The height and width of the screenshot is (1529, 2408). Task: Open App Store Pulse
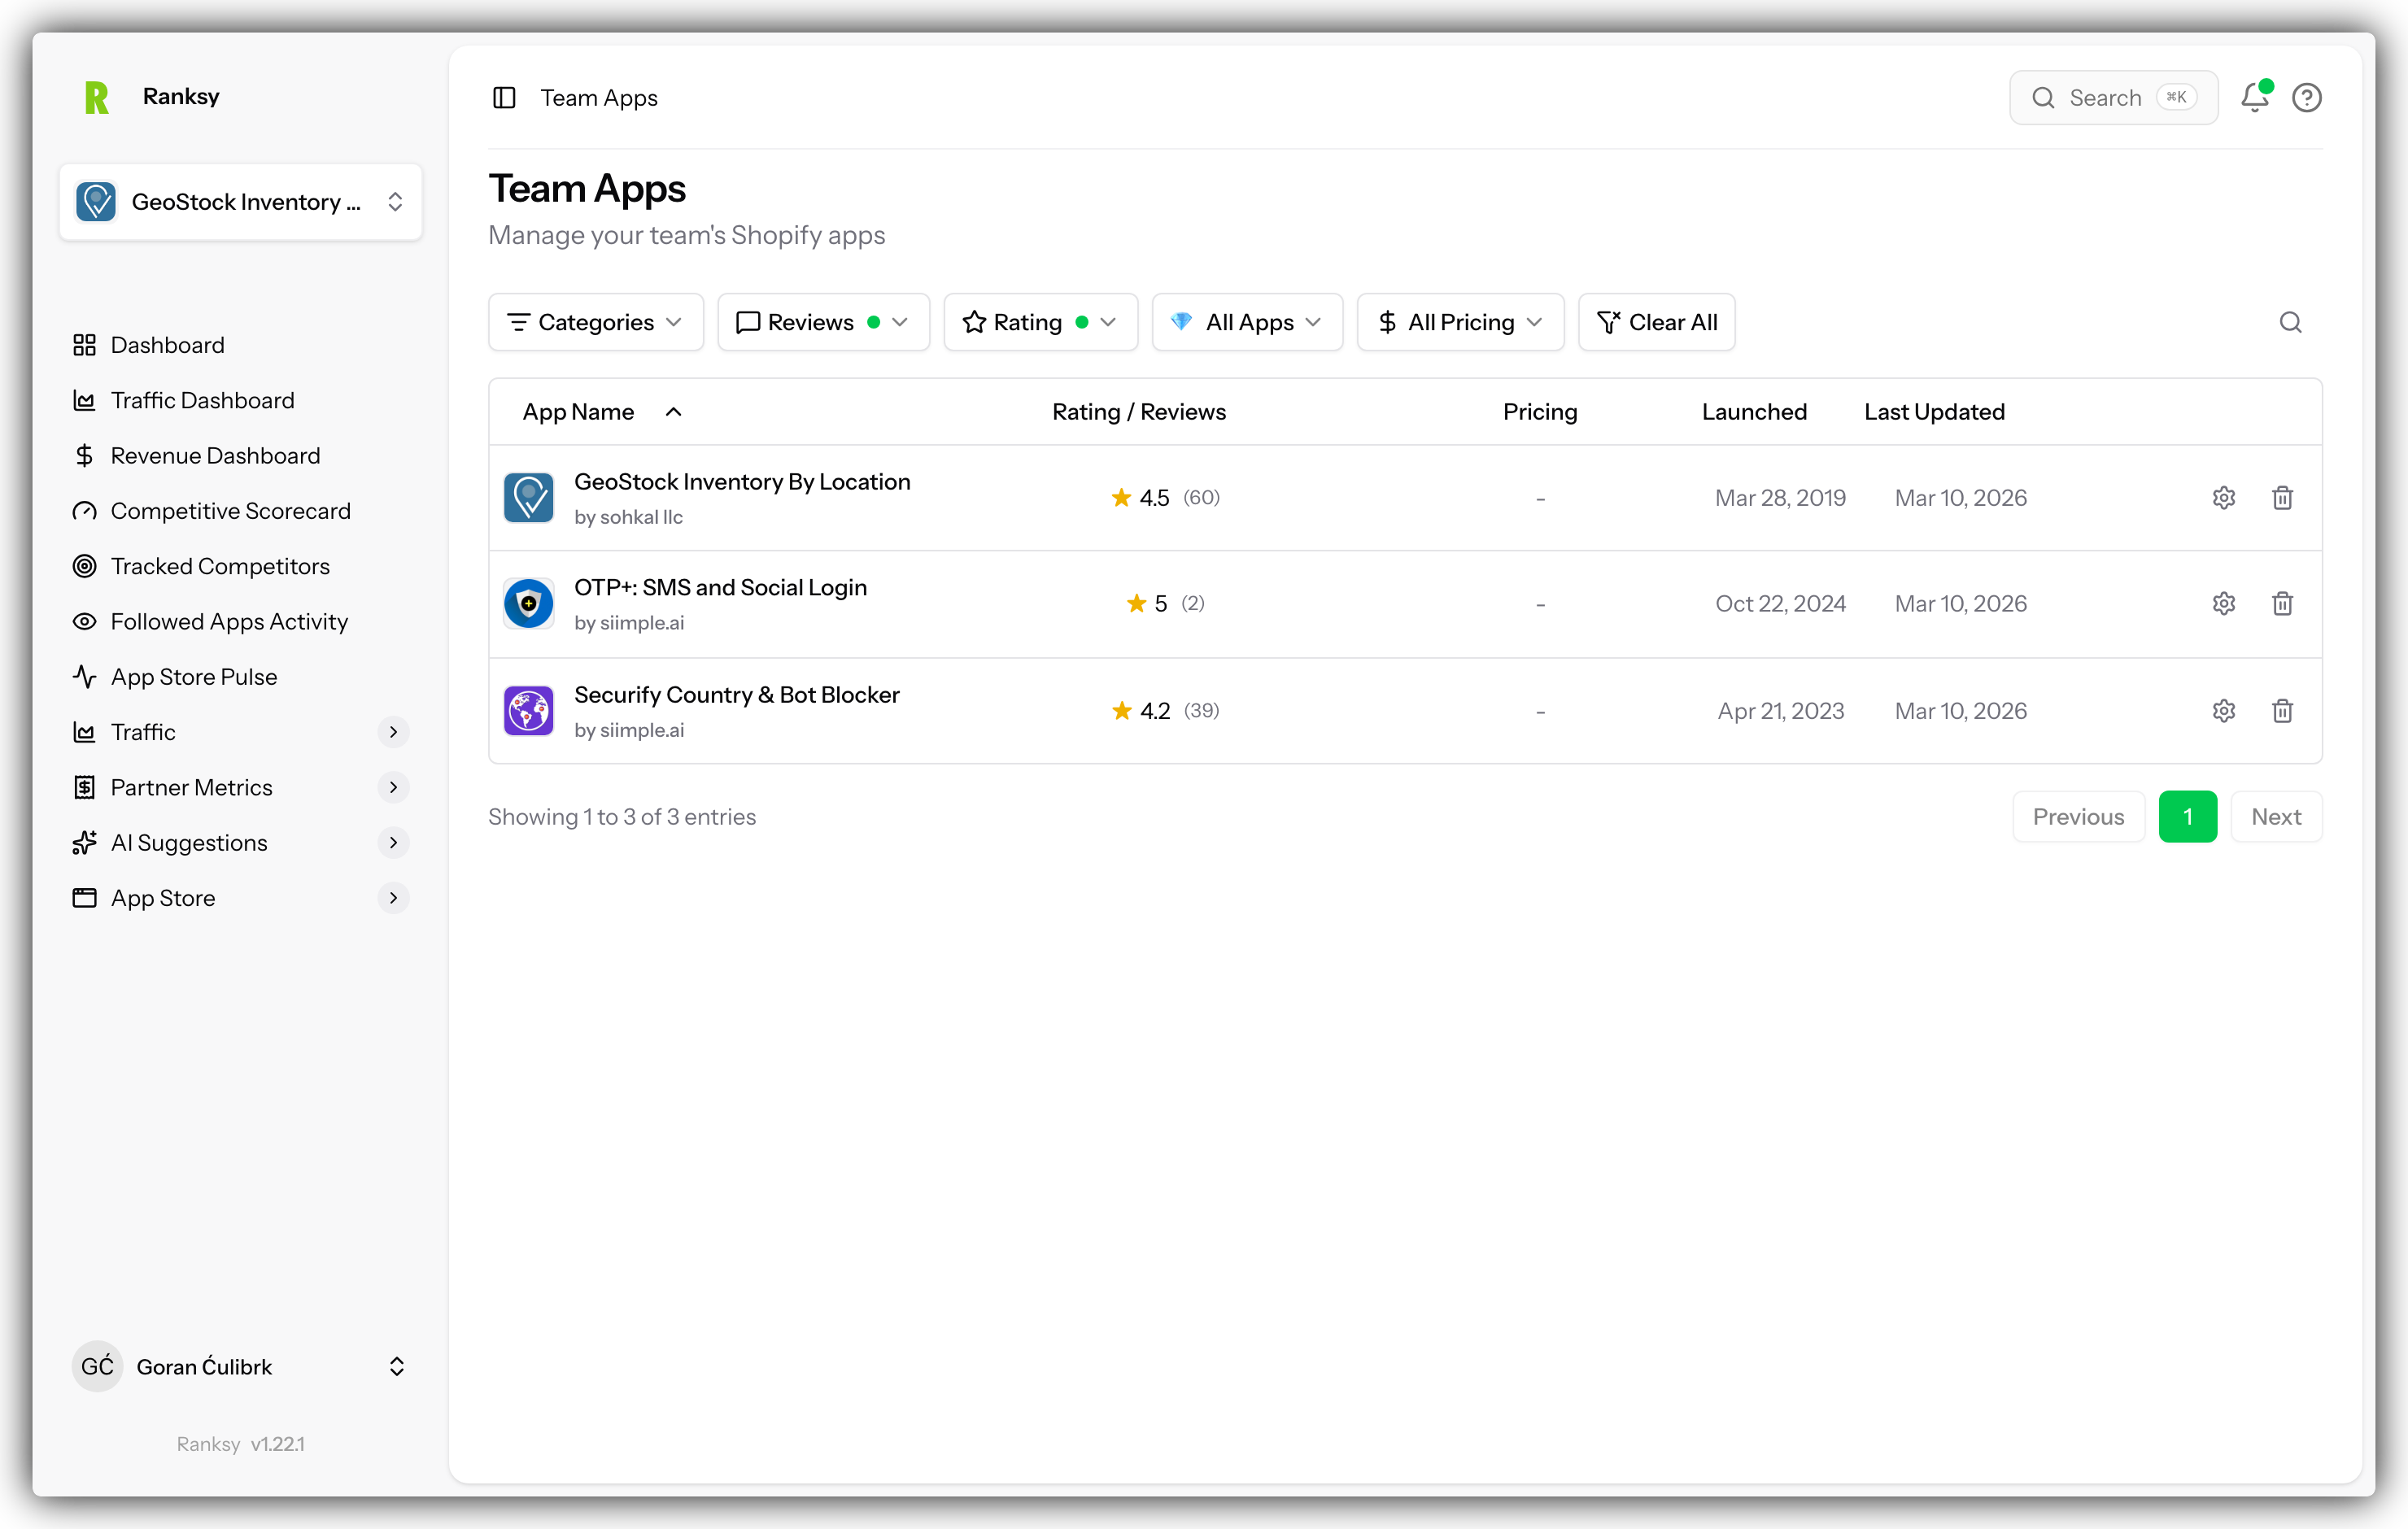tap(240, 677)
